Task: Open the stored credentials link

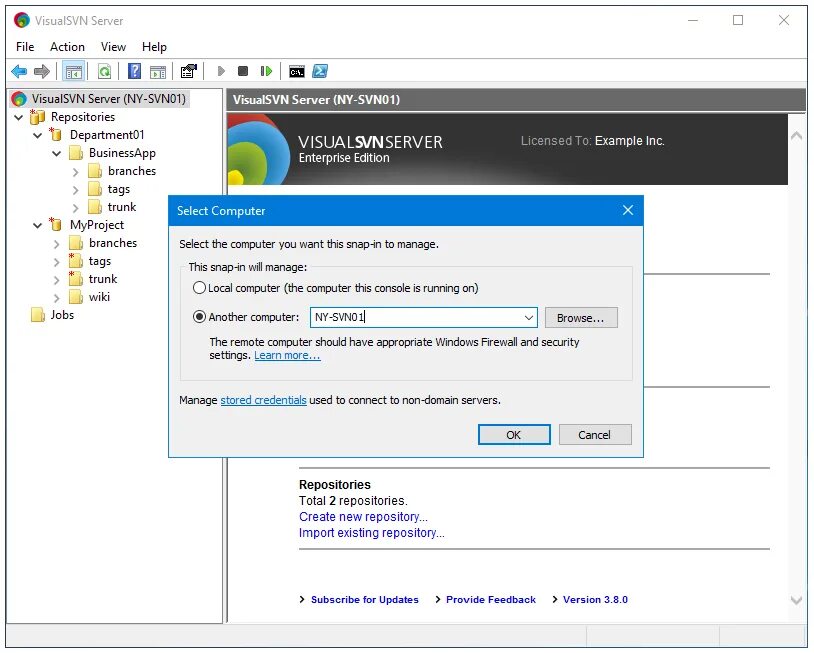Action: (x=263, y=400)
